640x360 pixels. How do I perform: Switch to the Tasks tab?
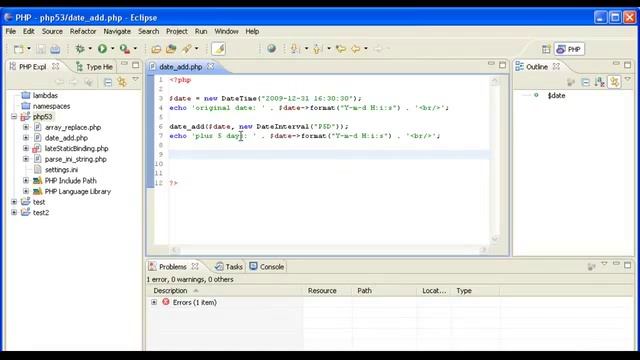229,267
